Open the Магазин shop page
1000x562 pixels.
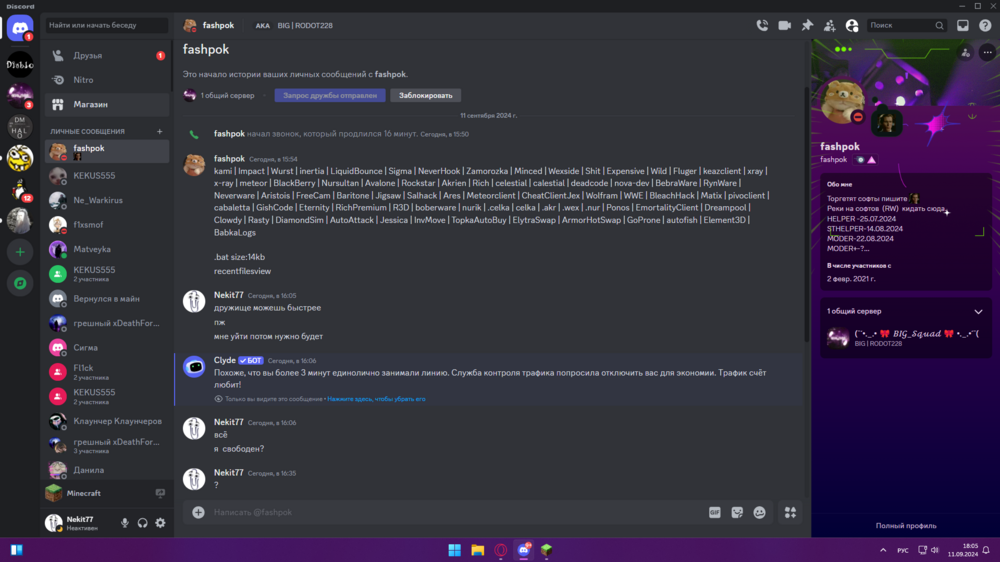point(107,105)
